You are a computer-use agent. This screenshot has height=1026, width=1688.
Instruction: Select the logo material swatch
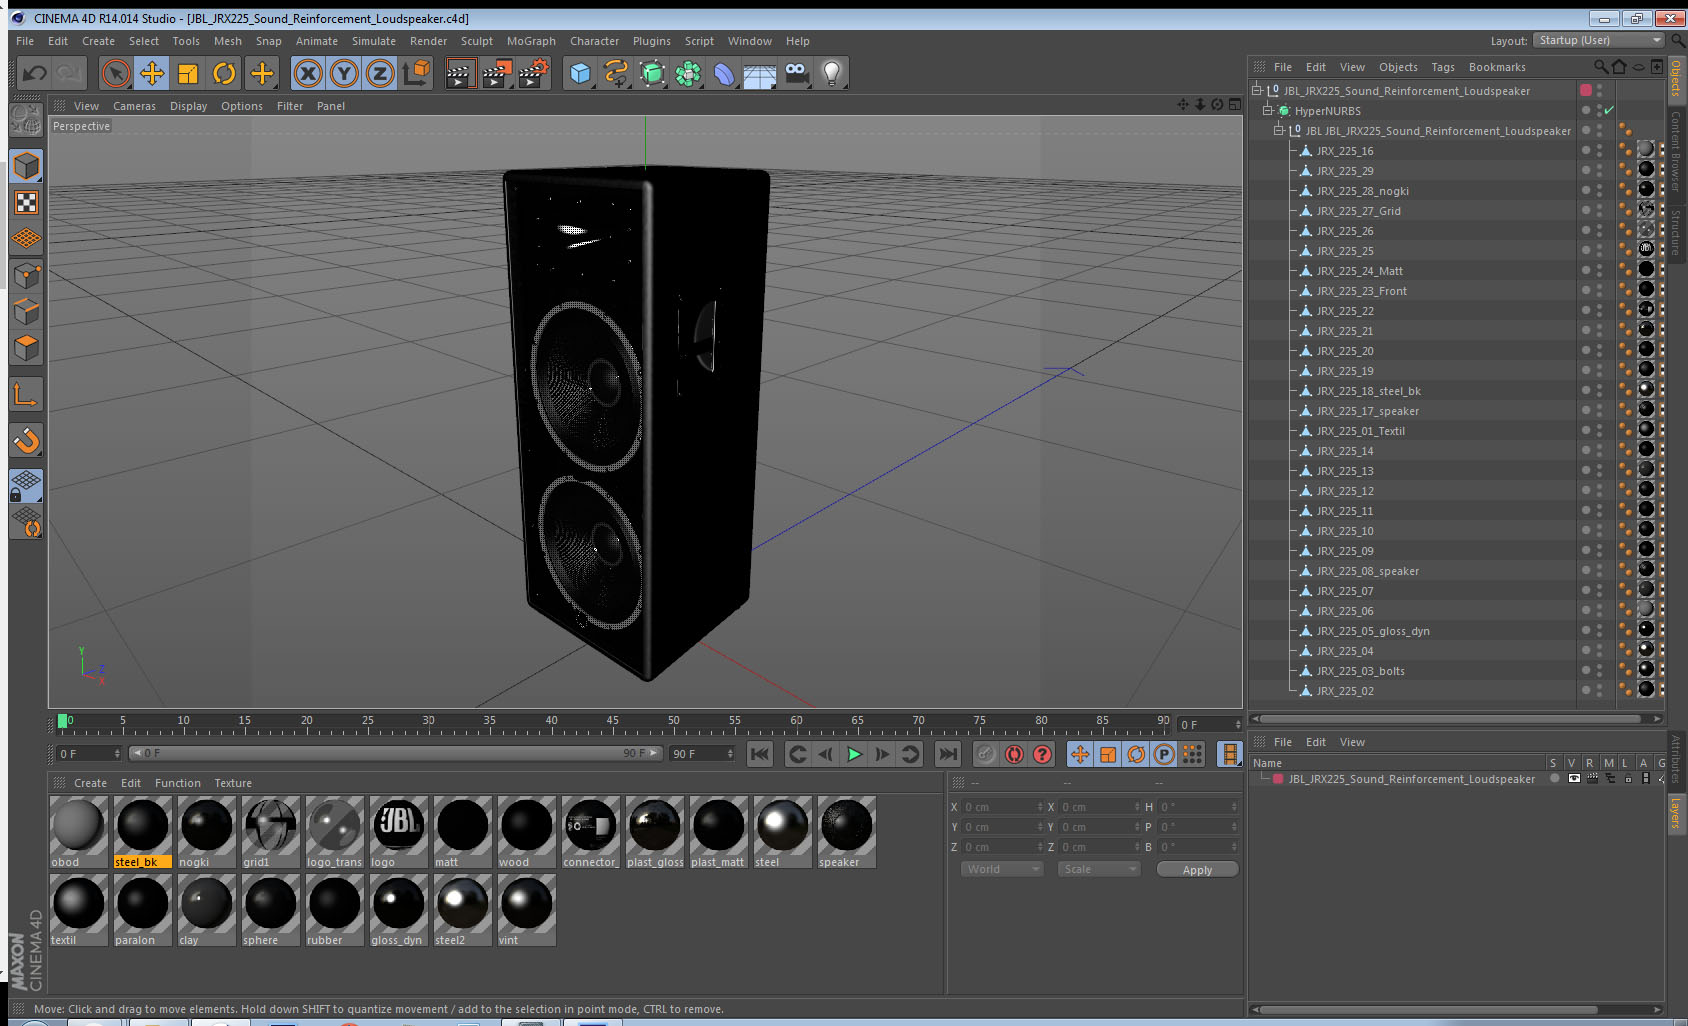point(399,832)
